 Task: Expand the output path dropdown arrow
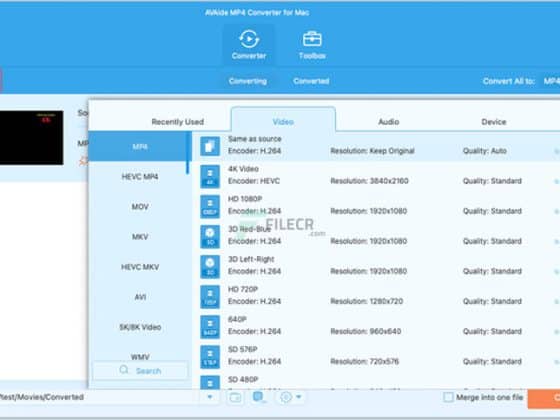(210, 397)
